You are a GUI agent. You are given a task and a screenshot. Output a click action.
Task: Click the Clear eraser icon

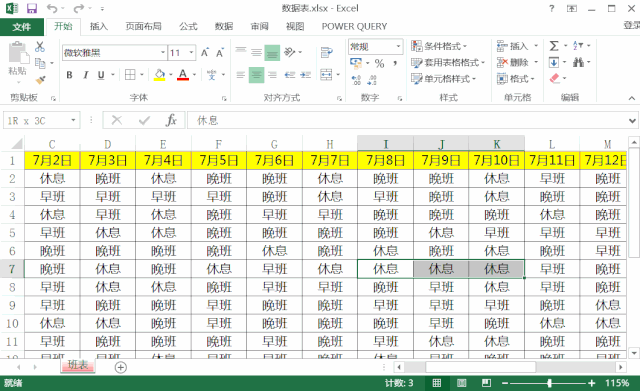coord(554,78)
